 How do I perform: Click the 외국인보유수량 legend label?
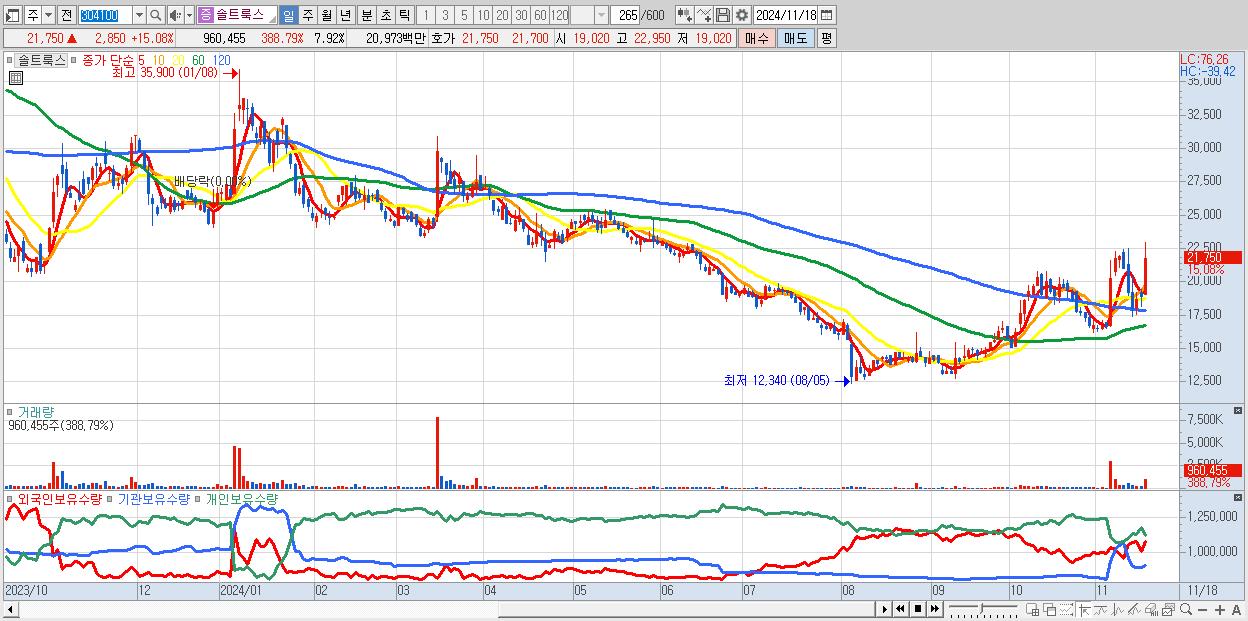click(60, 498)
